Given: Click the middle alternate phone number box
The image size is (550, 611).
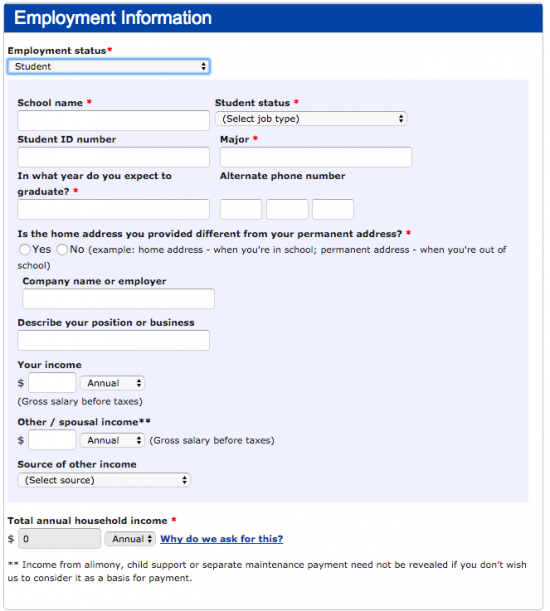Looking at the screenshot, I should point(287,209).
